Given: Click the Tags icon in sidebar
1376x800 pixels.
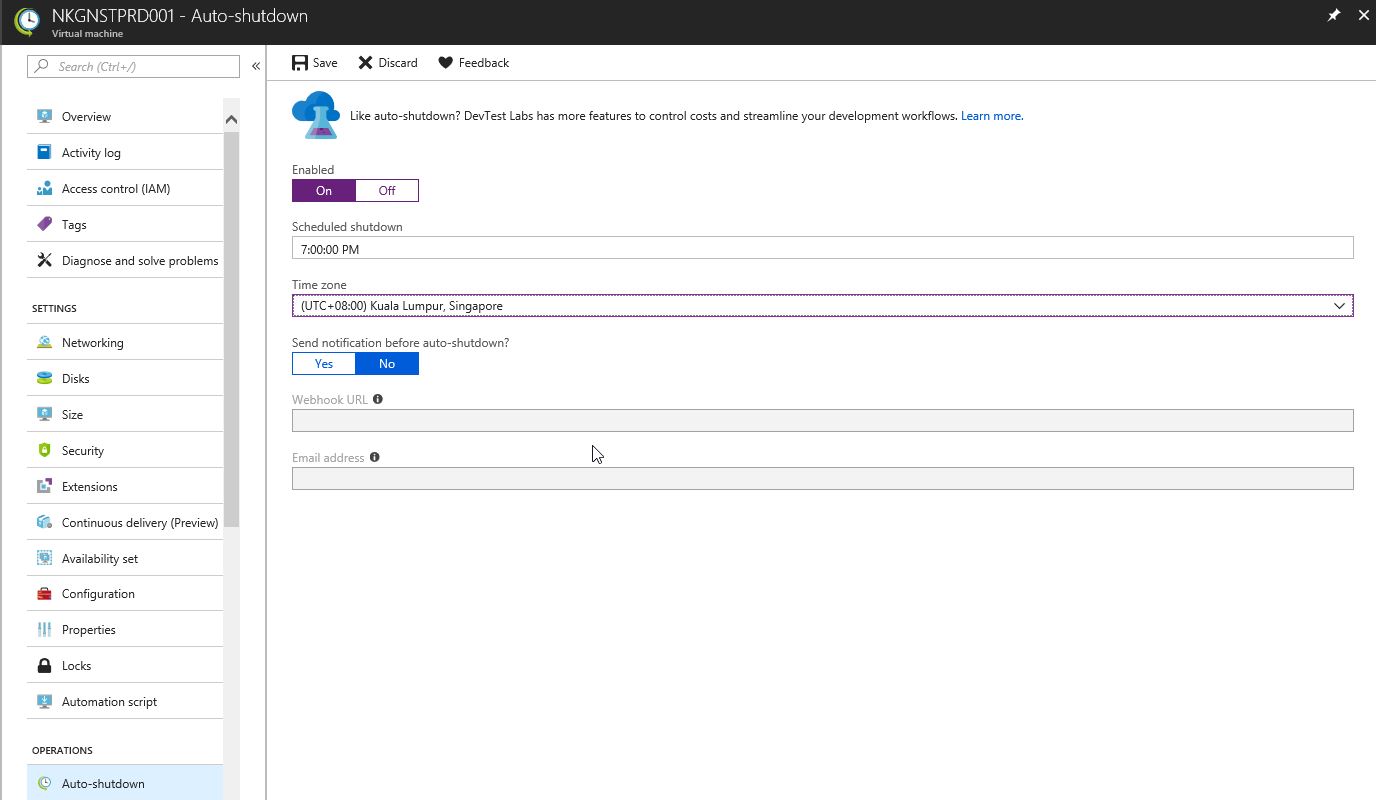Looking at the screenshot, I should [44, 224].
